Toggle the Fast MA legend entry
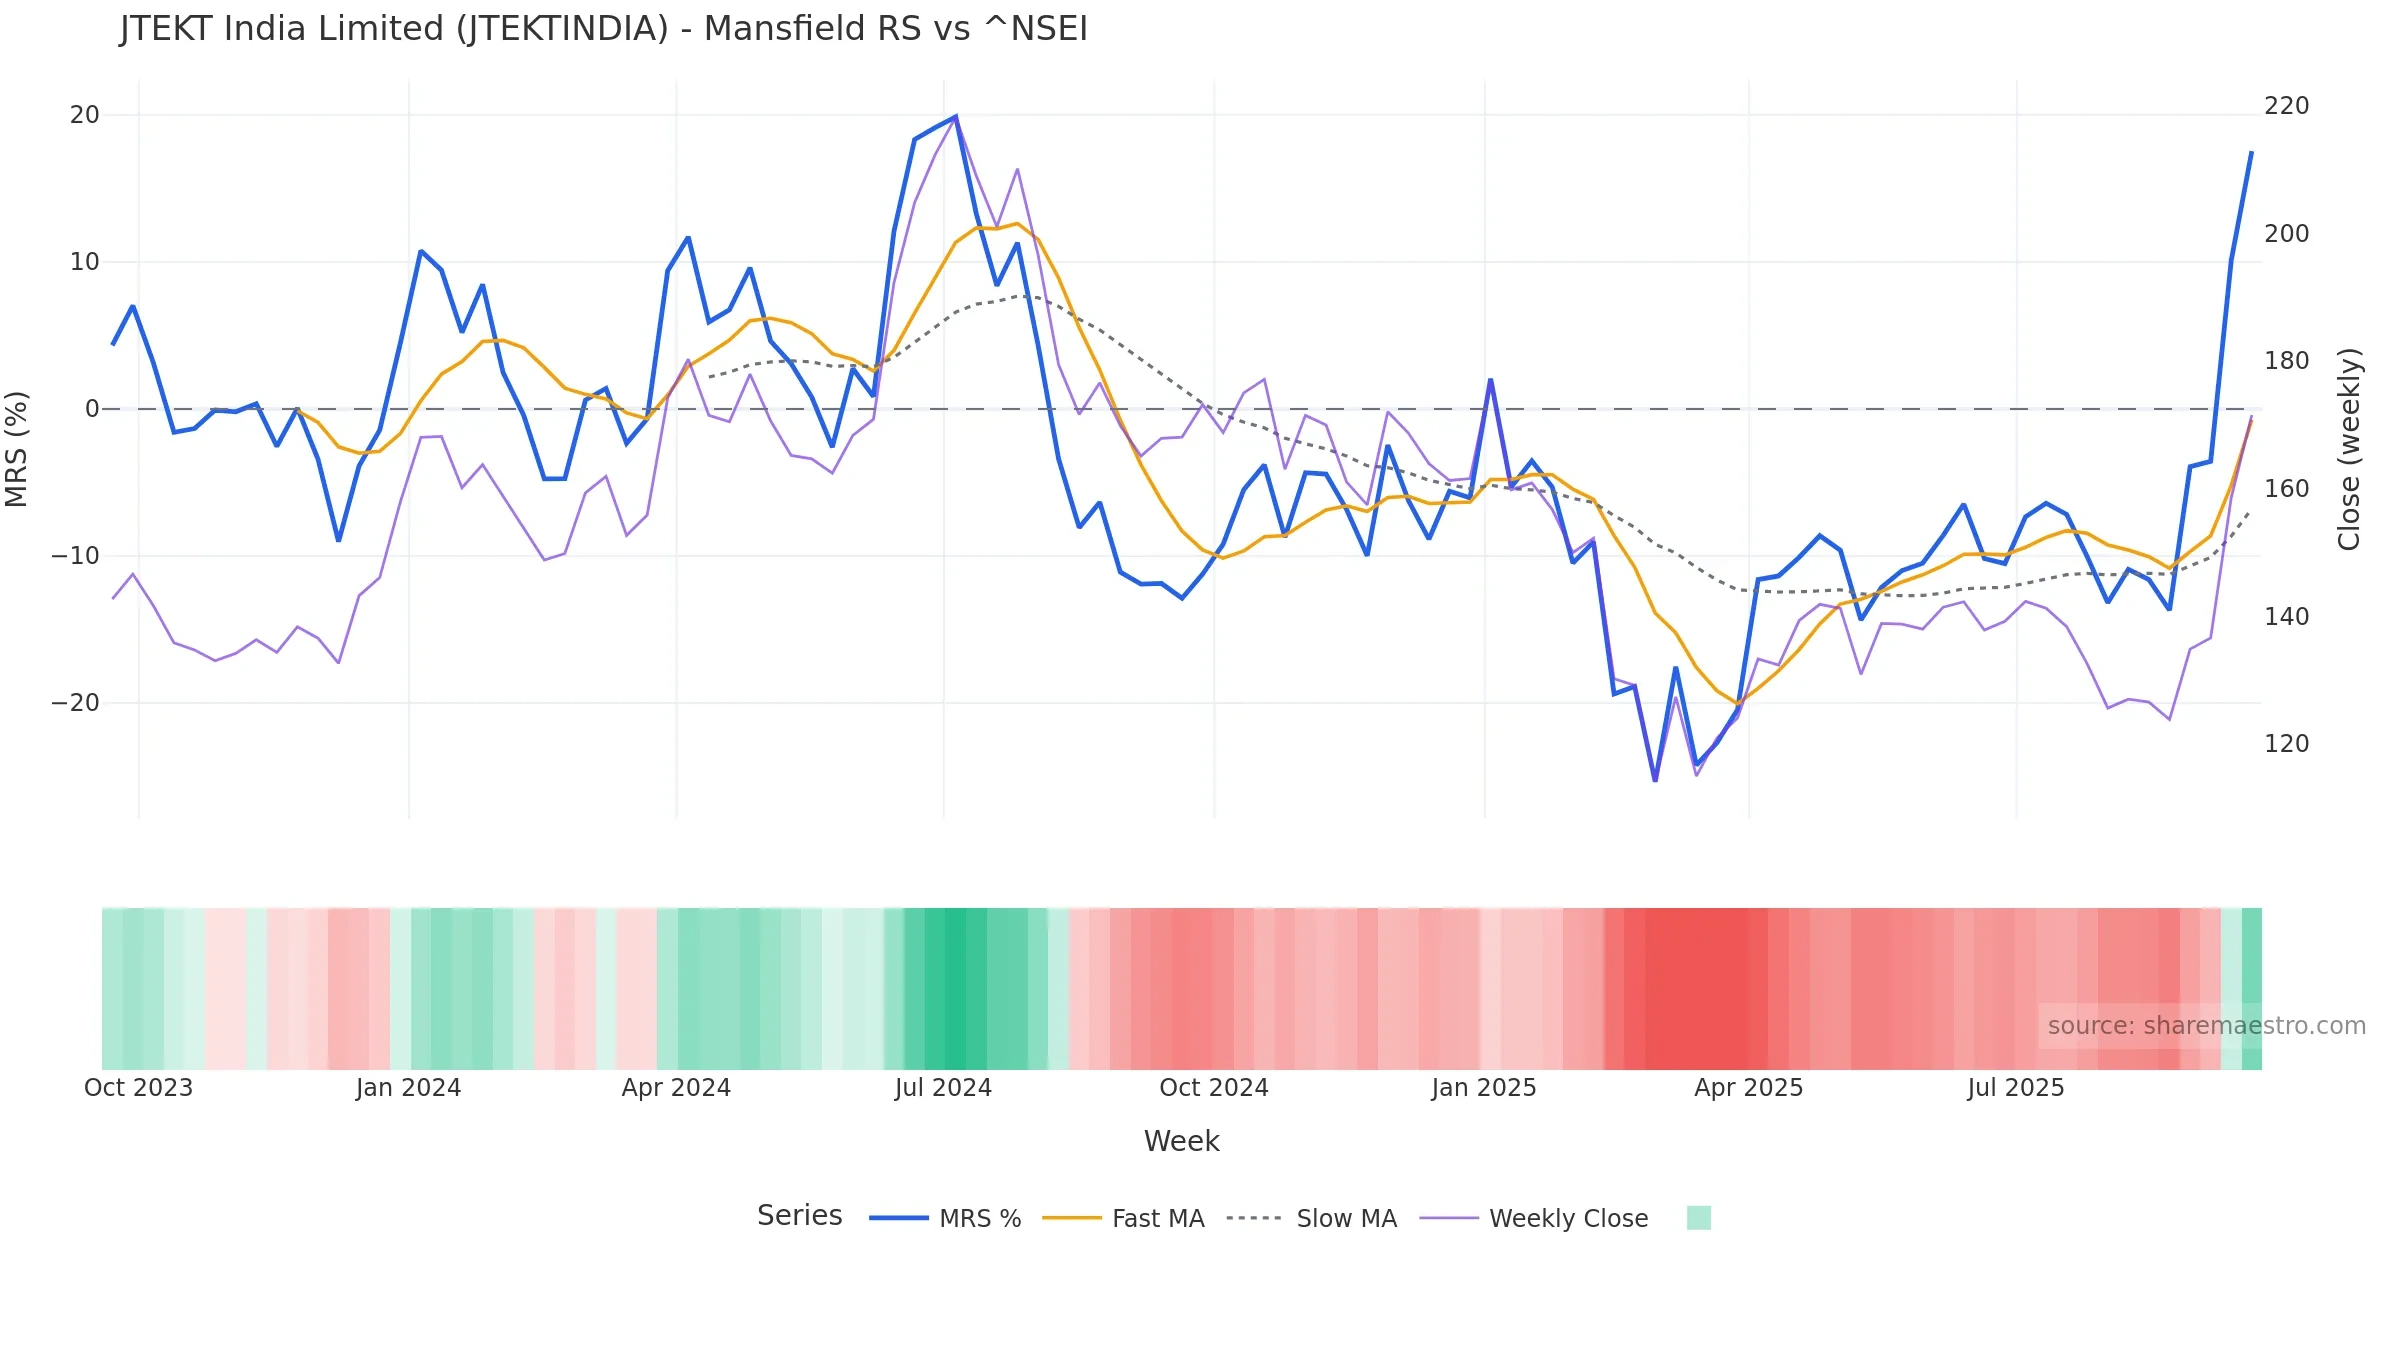Viewport: 2400px width, 1350px height. tap(1123, 1218)
